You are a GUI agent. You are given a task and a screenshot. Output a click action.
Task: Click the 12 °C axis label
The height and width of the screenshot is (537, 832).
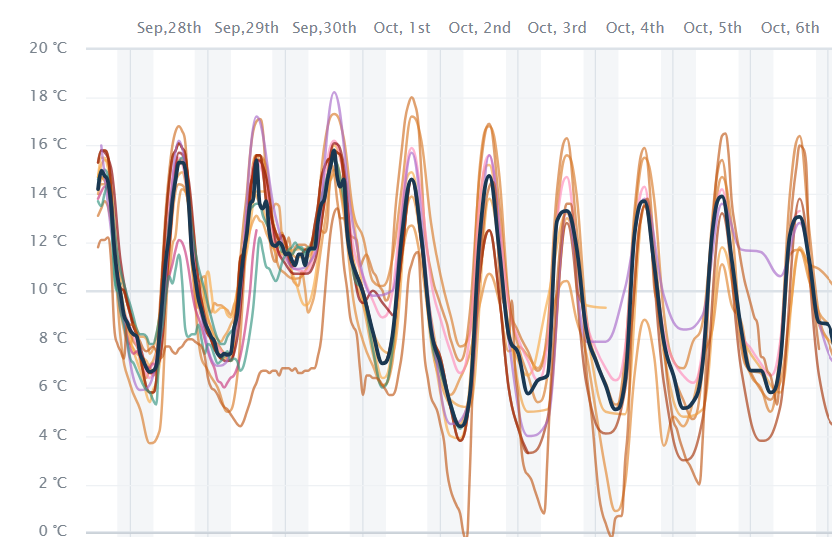click(x=48, y=241)
